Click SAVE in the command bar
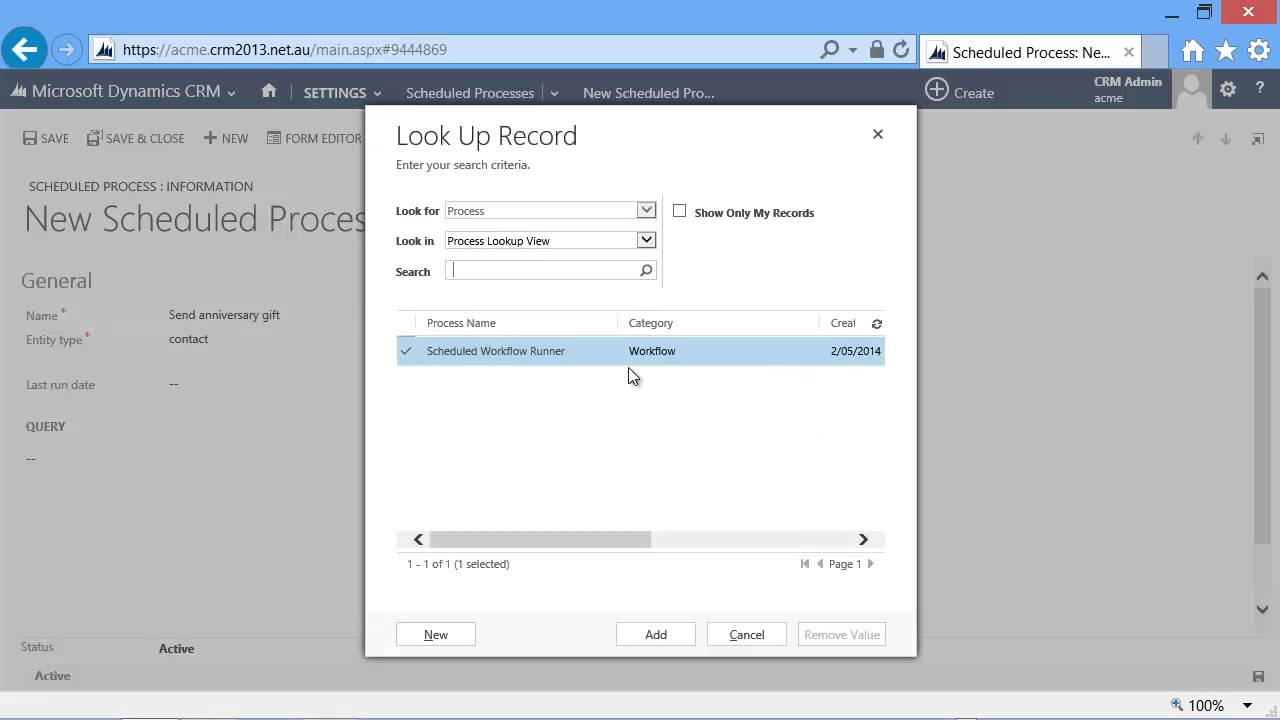Screen dimensions: 1280x720 coord(46,138)
